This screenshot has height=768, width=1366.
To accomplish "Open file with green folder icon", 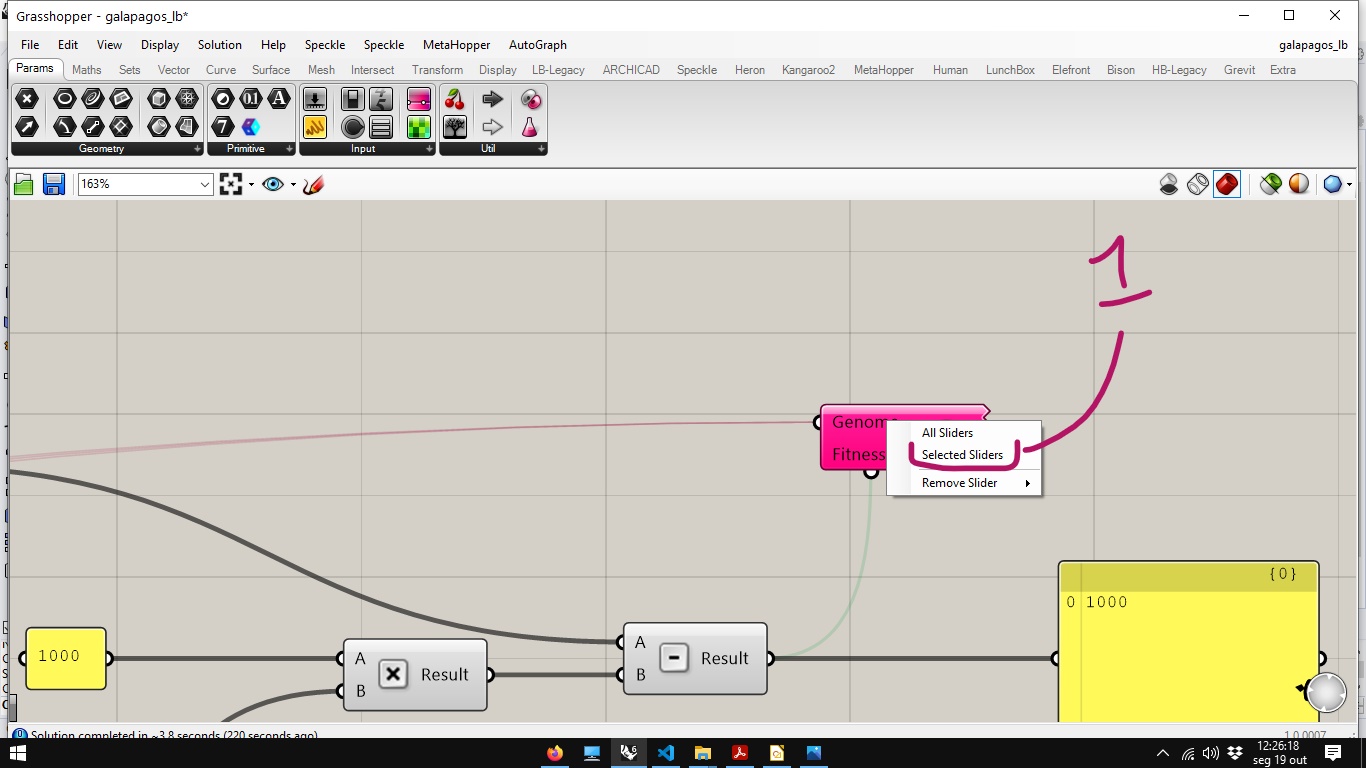I will pyautogui.click(x=24, y=184).
